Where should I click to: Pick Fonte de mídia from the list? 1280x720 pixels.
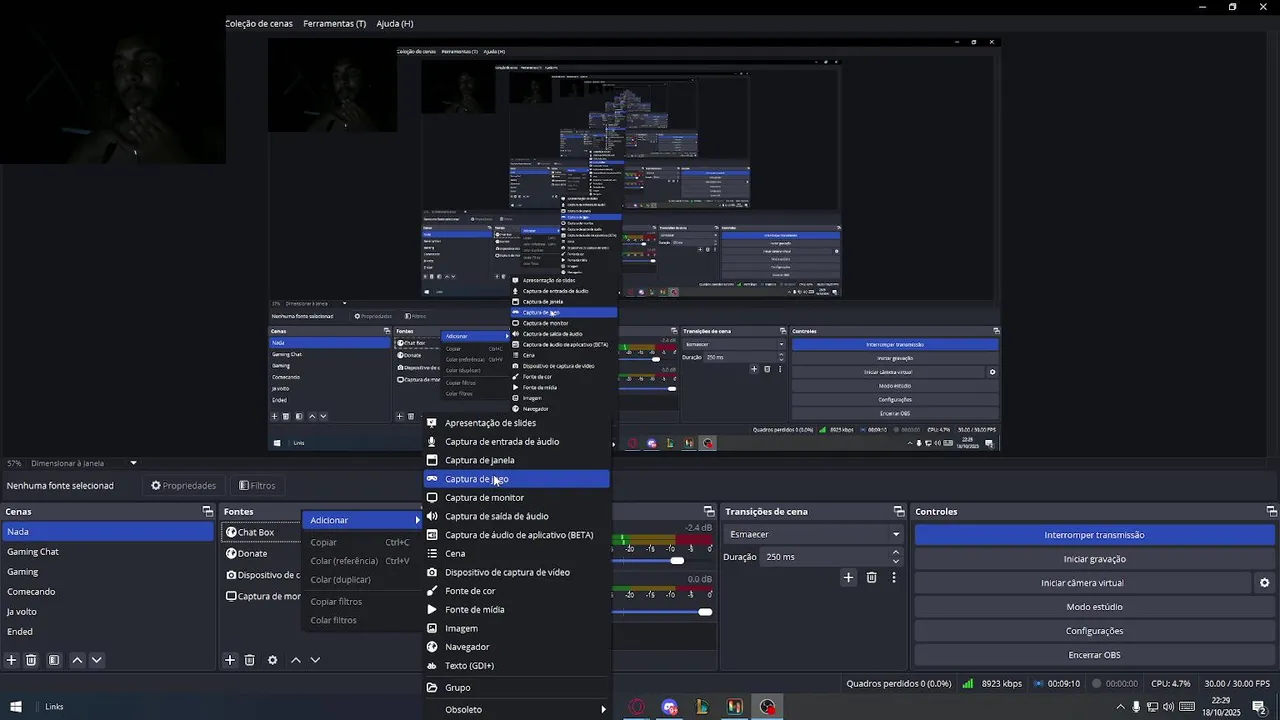517,610
